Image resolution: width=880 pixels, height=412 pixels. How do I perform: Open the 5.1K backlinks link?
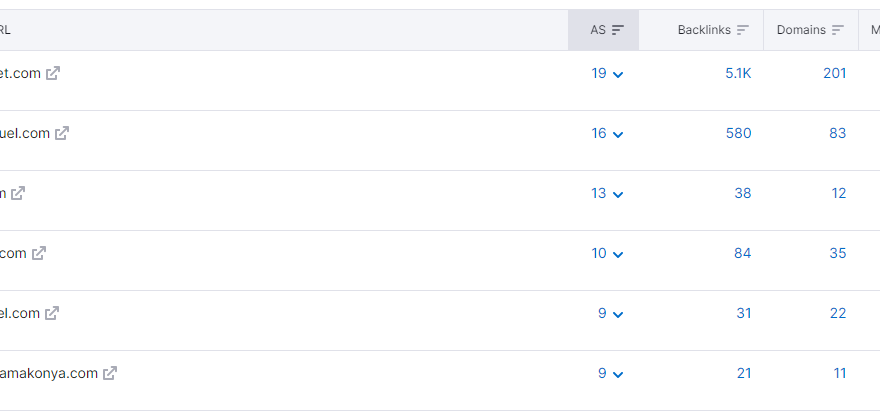738,73
